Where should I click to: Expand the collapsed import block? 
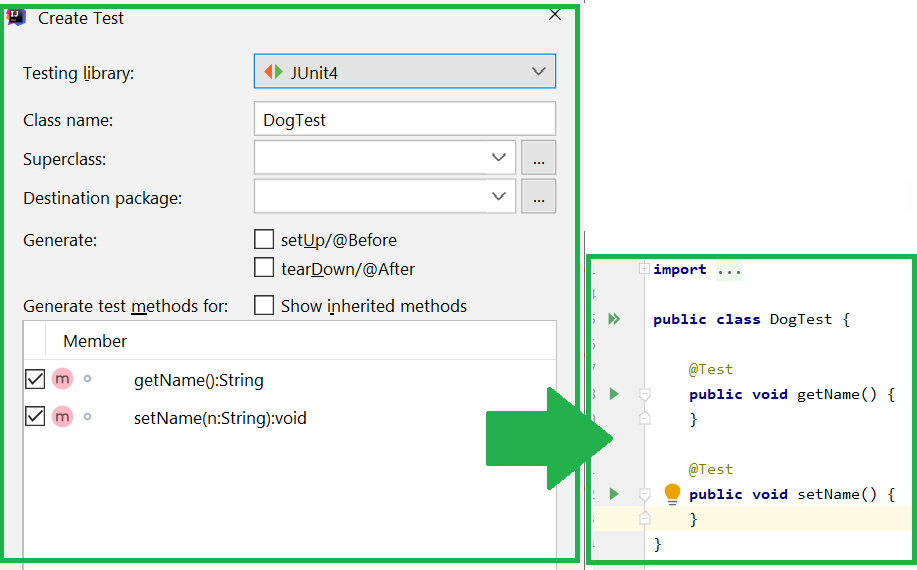click(645, 270)
